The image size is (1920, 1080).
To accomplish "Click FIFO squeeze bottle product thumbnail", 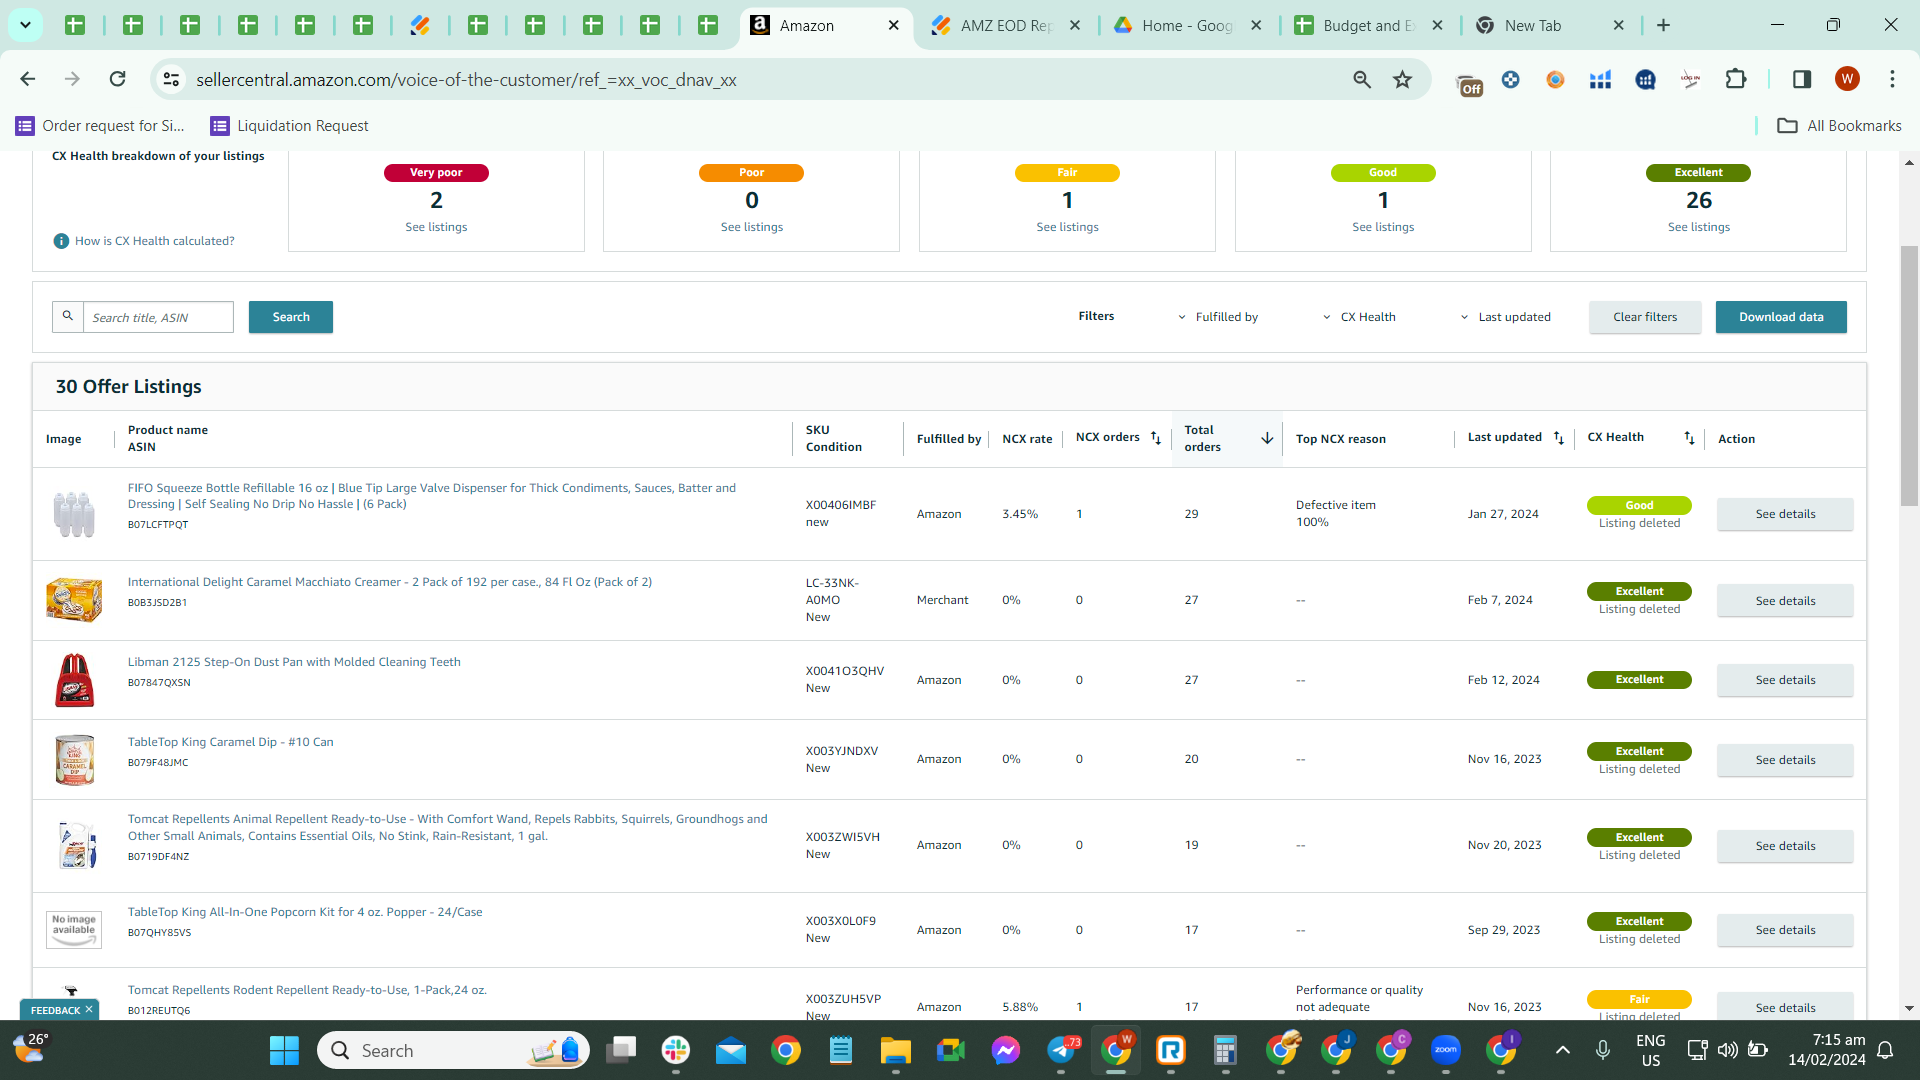I will click(74, 514).
